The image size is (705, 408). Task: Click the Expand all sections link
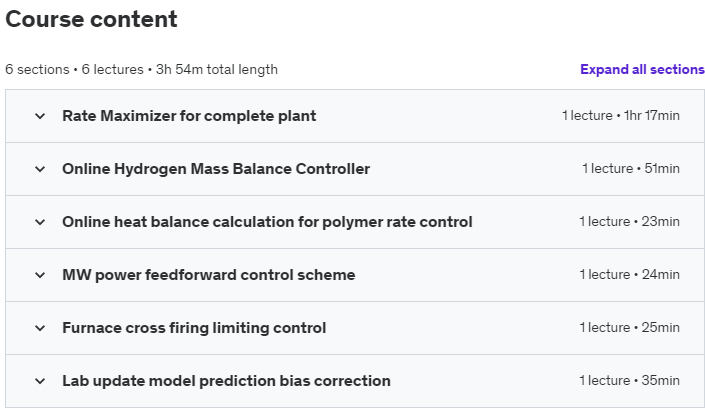(x=642, y=69)
